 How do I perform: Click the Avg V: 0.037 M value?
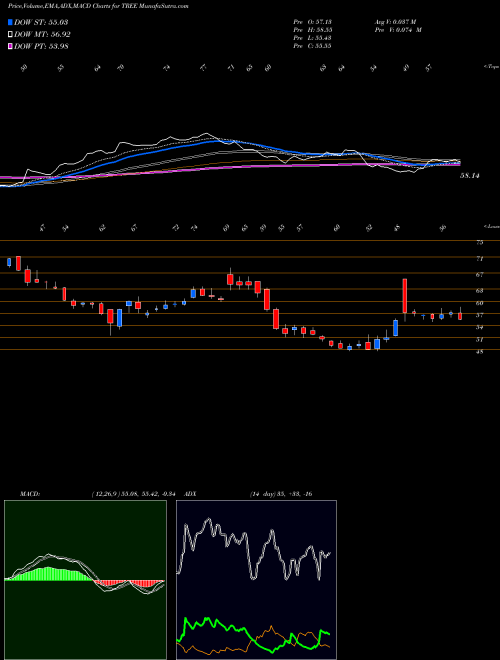pyautogui.click(x=395, y=21)
